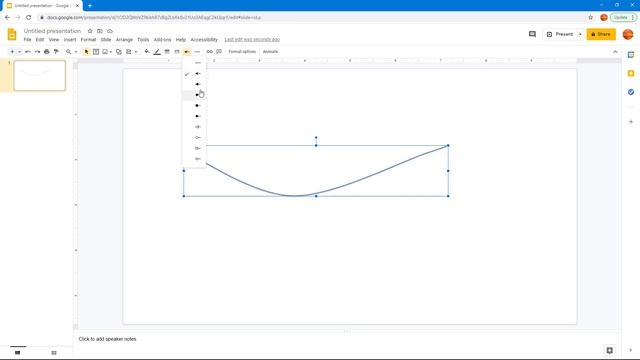Select slide 1 thumbnail in filmstrip

[40, 76]
